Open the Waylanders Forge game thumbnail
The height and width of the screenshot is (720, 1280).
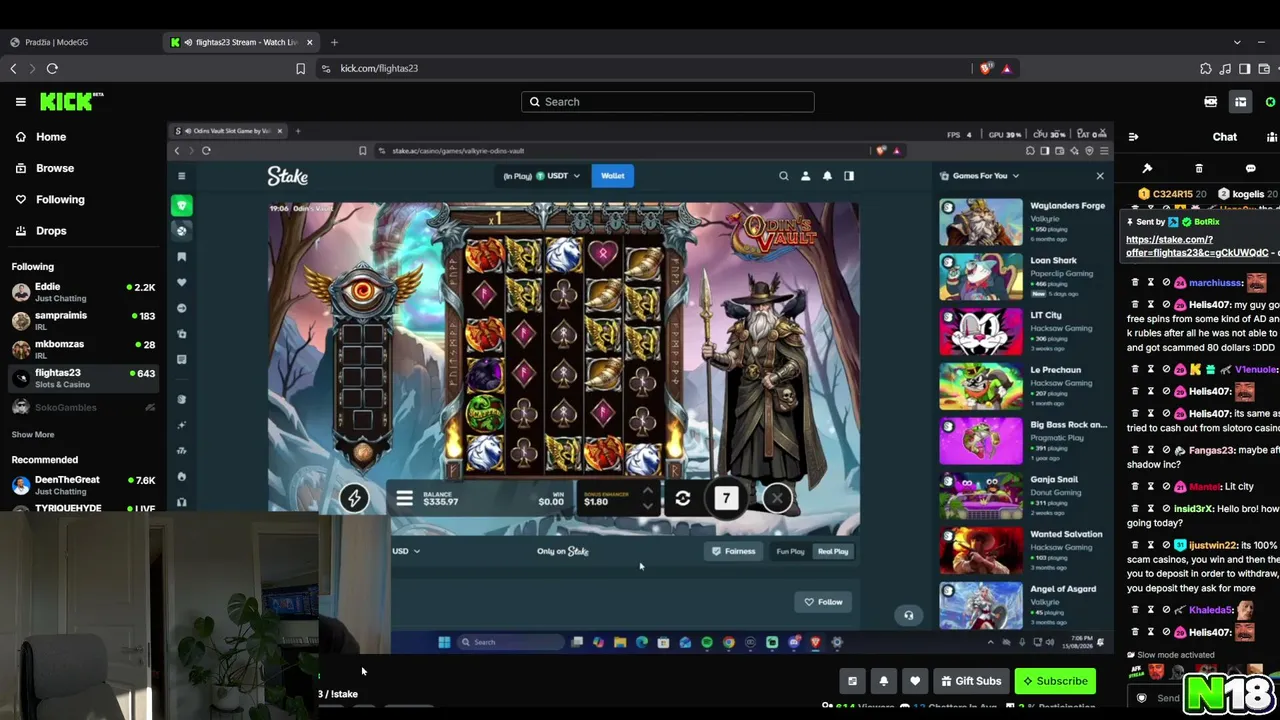pos(981,222)
